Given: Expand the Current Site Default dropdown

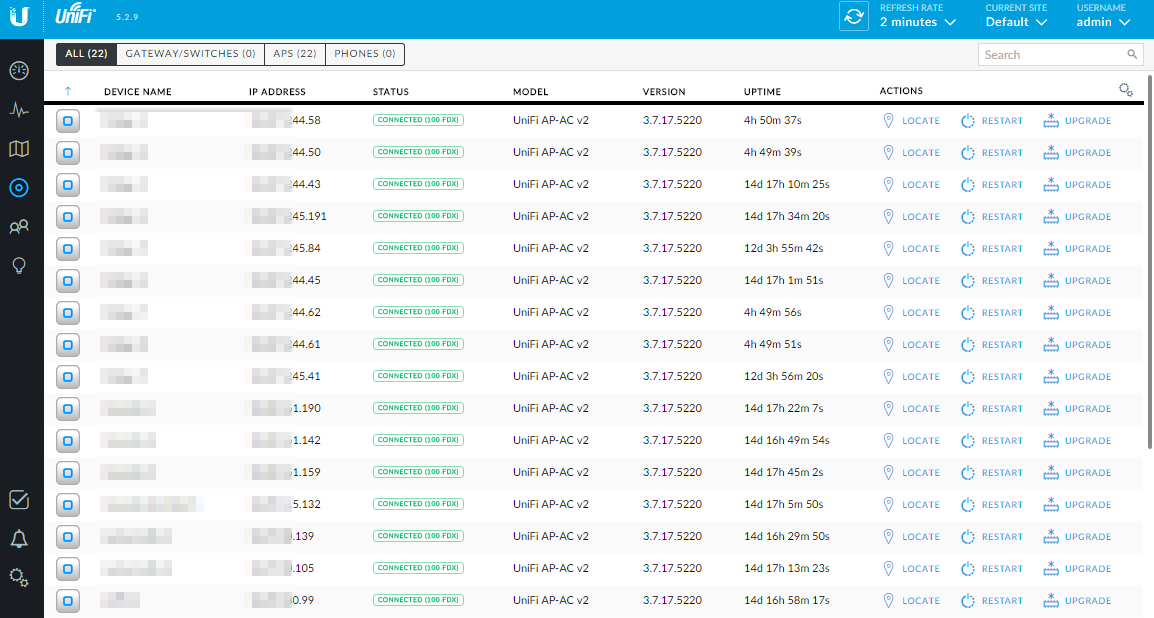Looking at the screenshot, I should [x=1016, y=22].
